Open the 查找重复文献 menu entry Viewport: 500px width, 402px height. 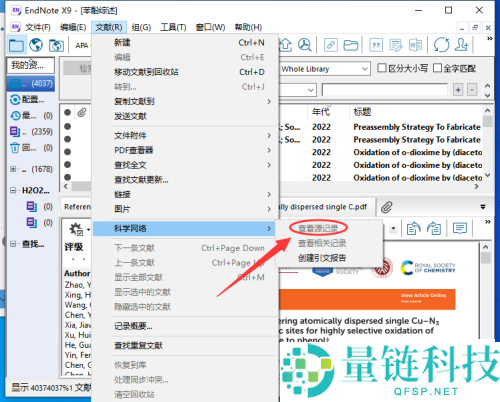(138, 346)
